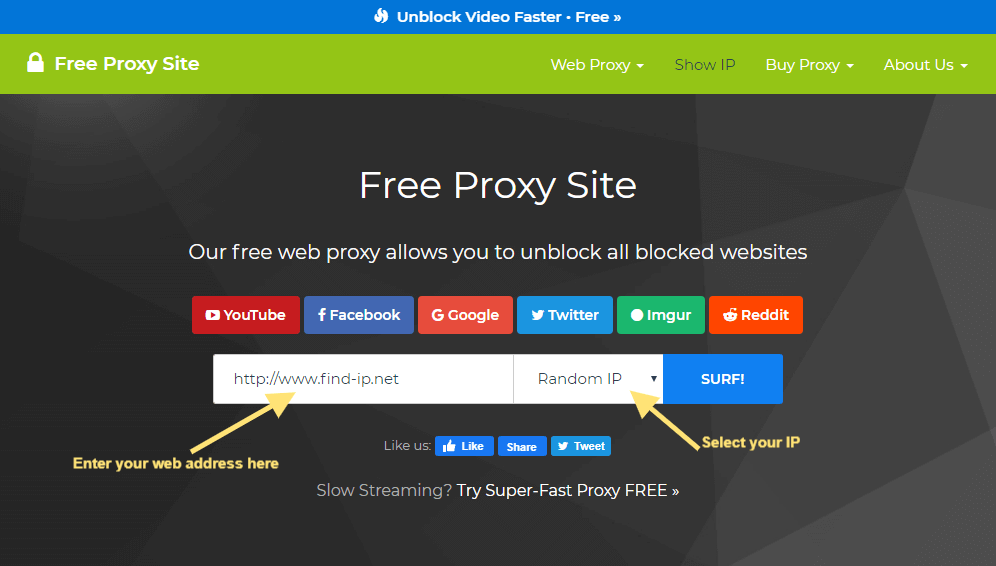This screenshot has width=996, height=566.
Task: Click the Tweet bird button
Action: (x=581, y=447)
